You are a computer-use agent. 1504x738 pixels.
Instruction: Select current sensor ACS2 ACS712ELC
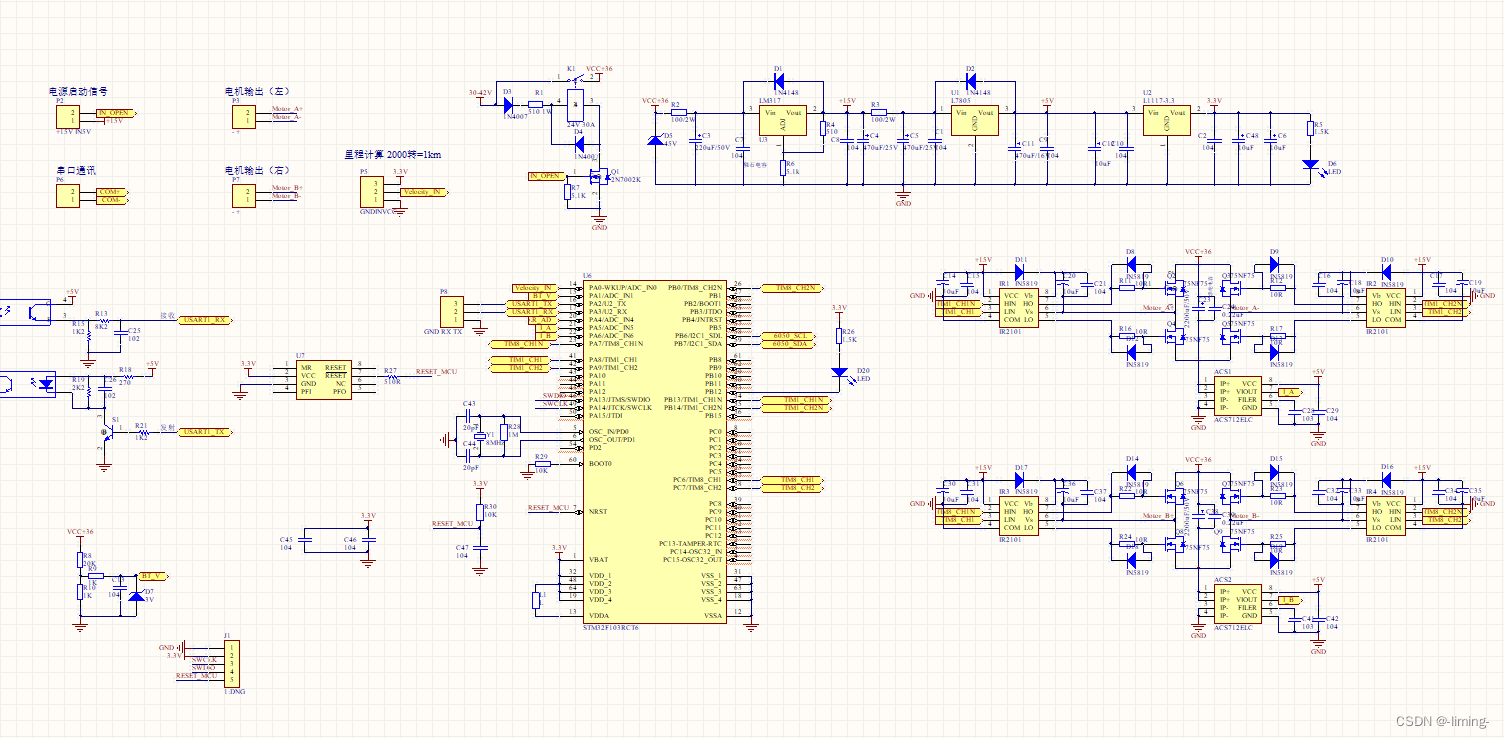(x=1238, y=604)
